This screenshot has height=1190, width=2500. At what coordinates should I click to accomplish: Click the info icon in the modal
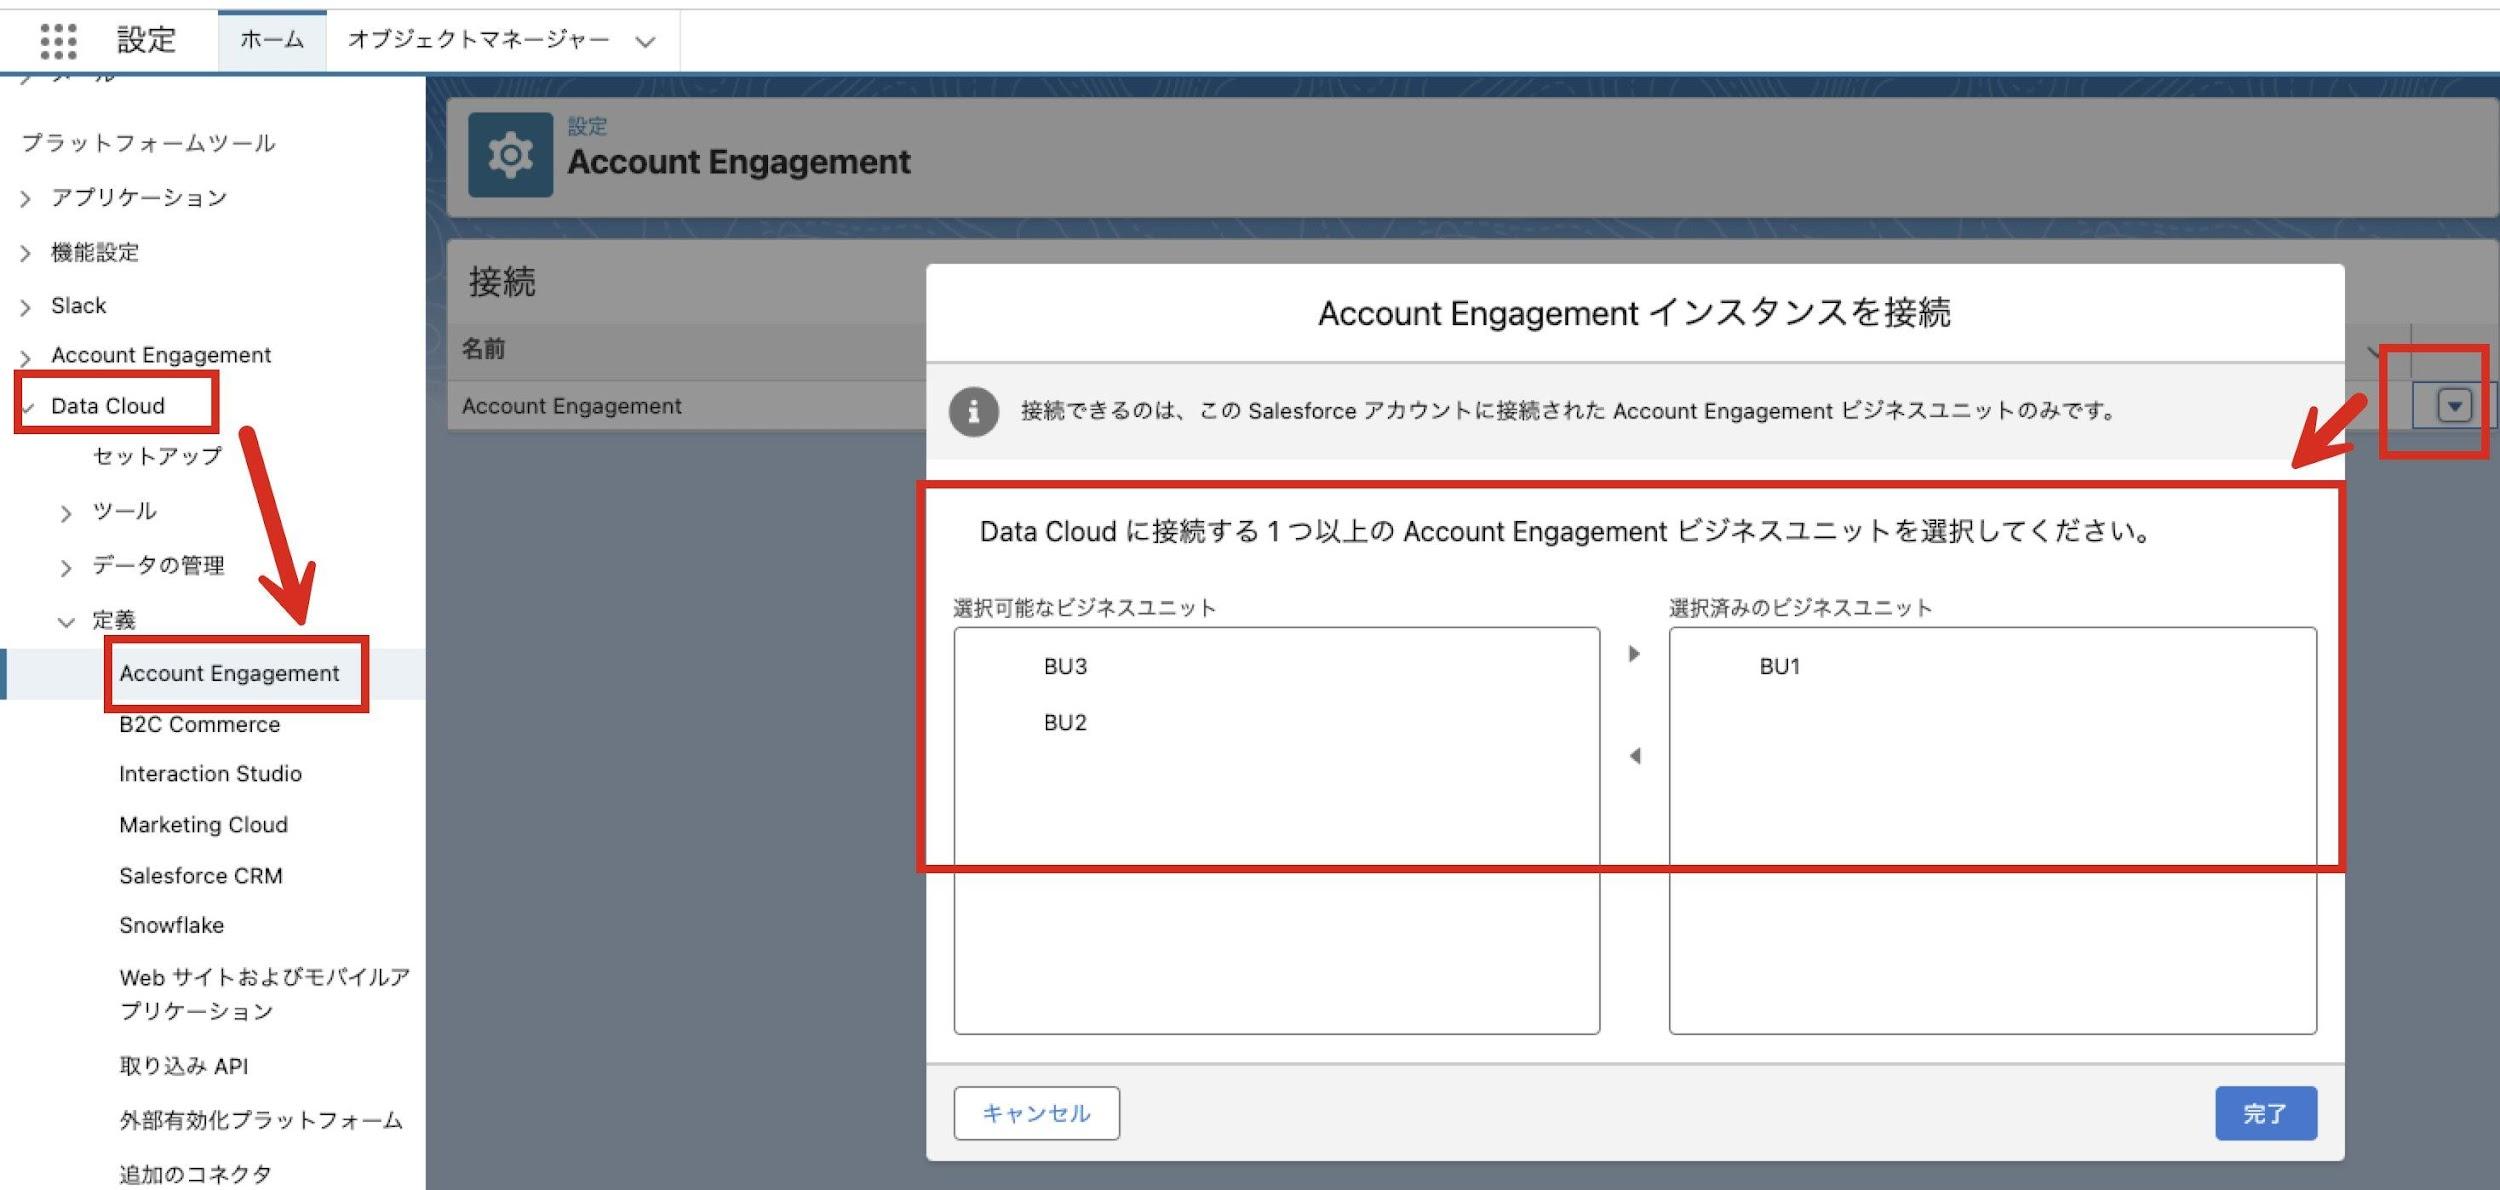[973, 411]
